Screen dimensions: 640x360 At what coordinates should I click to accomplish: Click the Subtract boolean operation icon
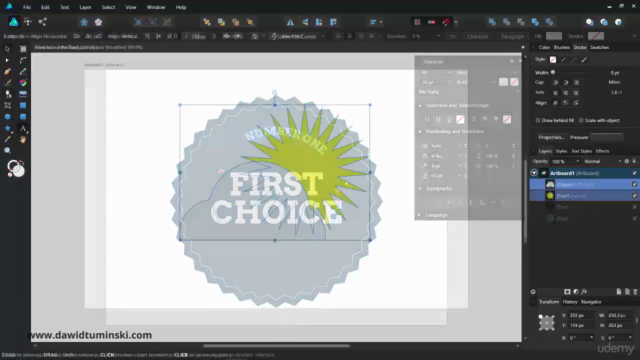click(507, 22)
